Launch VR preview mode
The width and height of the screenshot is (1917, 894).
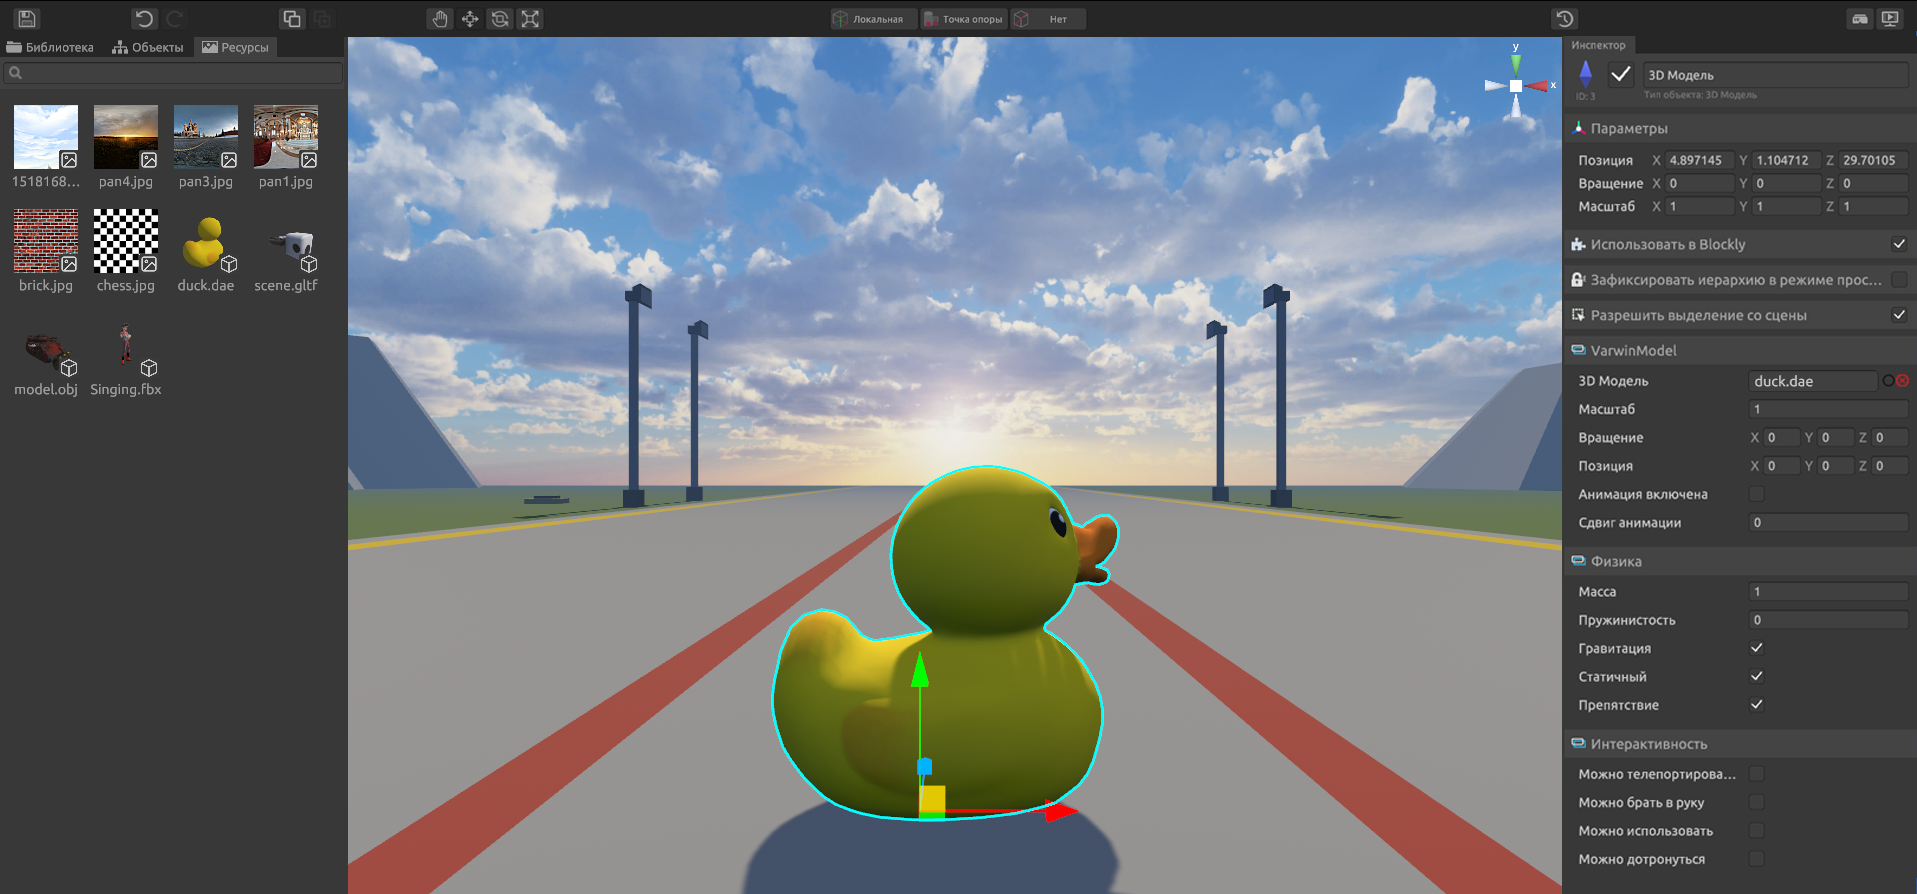tap(1860, 18)
